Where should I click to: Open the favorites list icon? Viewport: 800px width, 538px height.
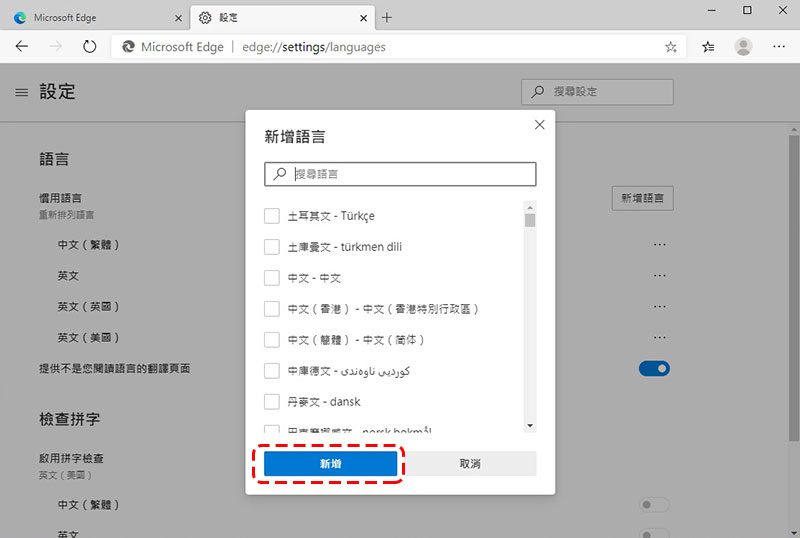point(708,46)
